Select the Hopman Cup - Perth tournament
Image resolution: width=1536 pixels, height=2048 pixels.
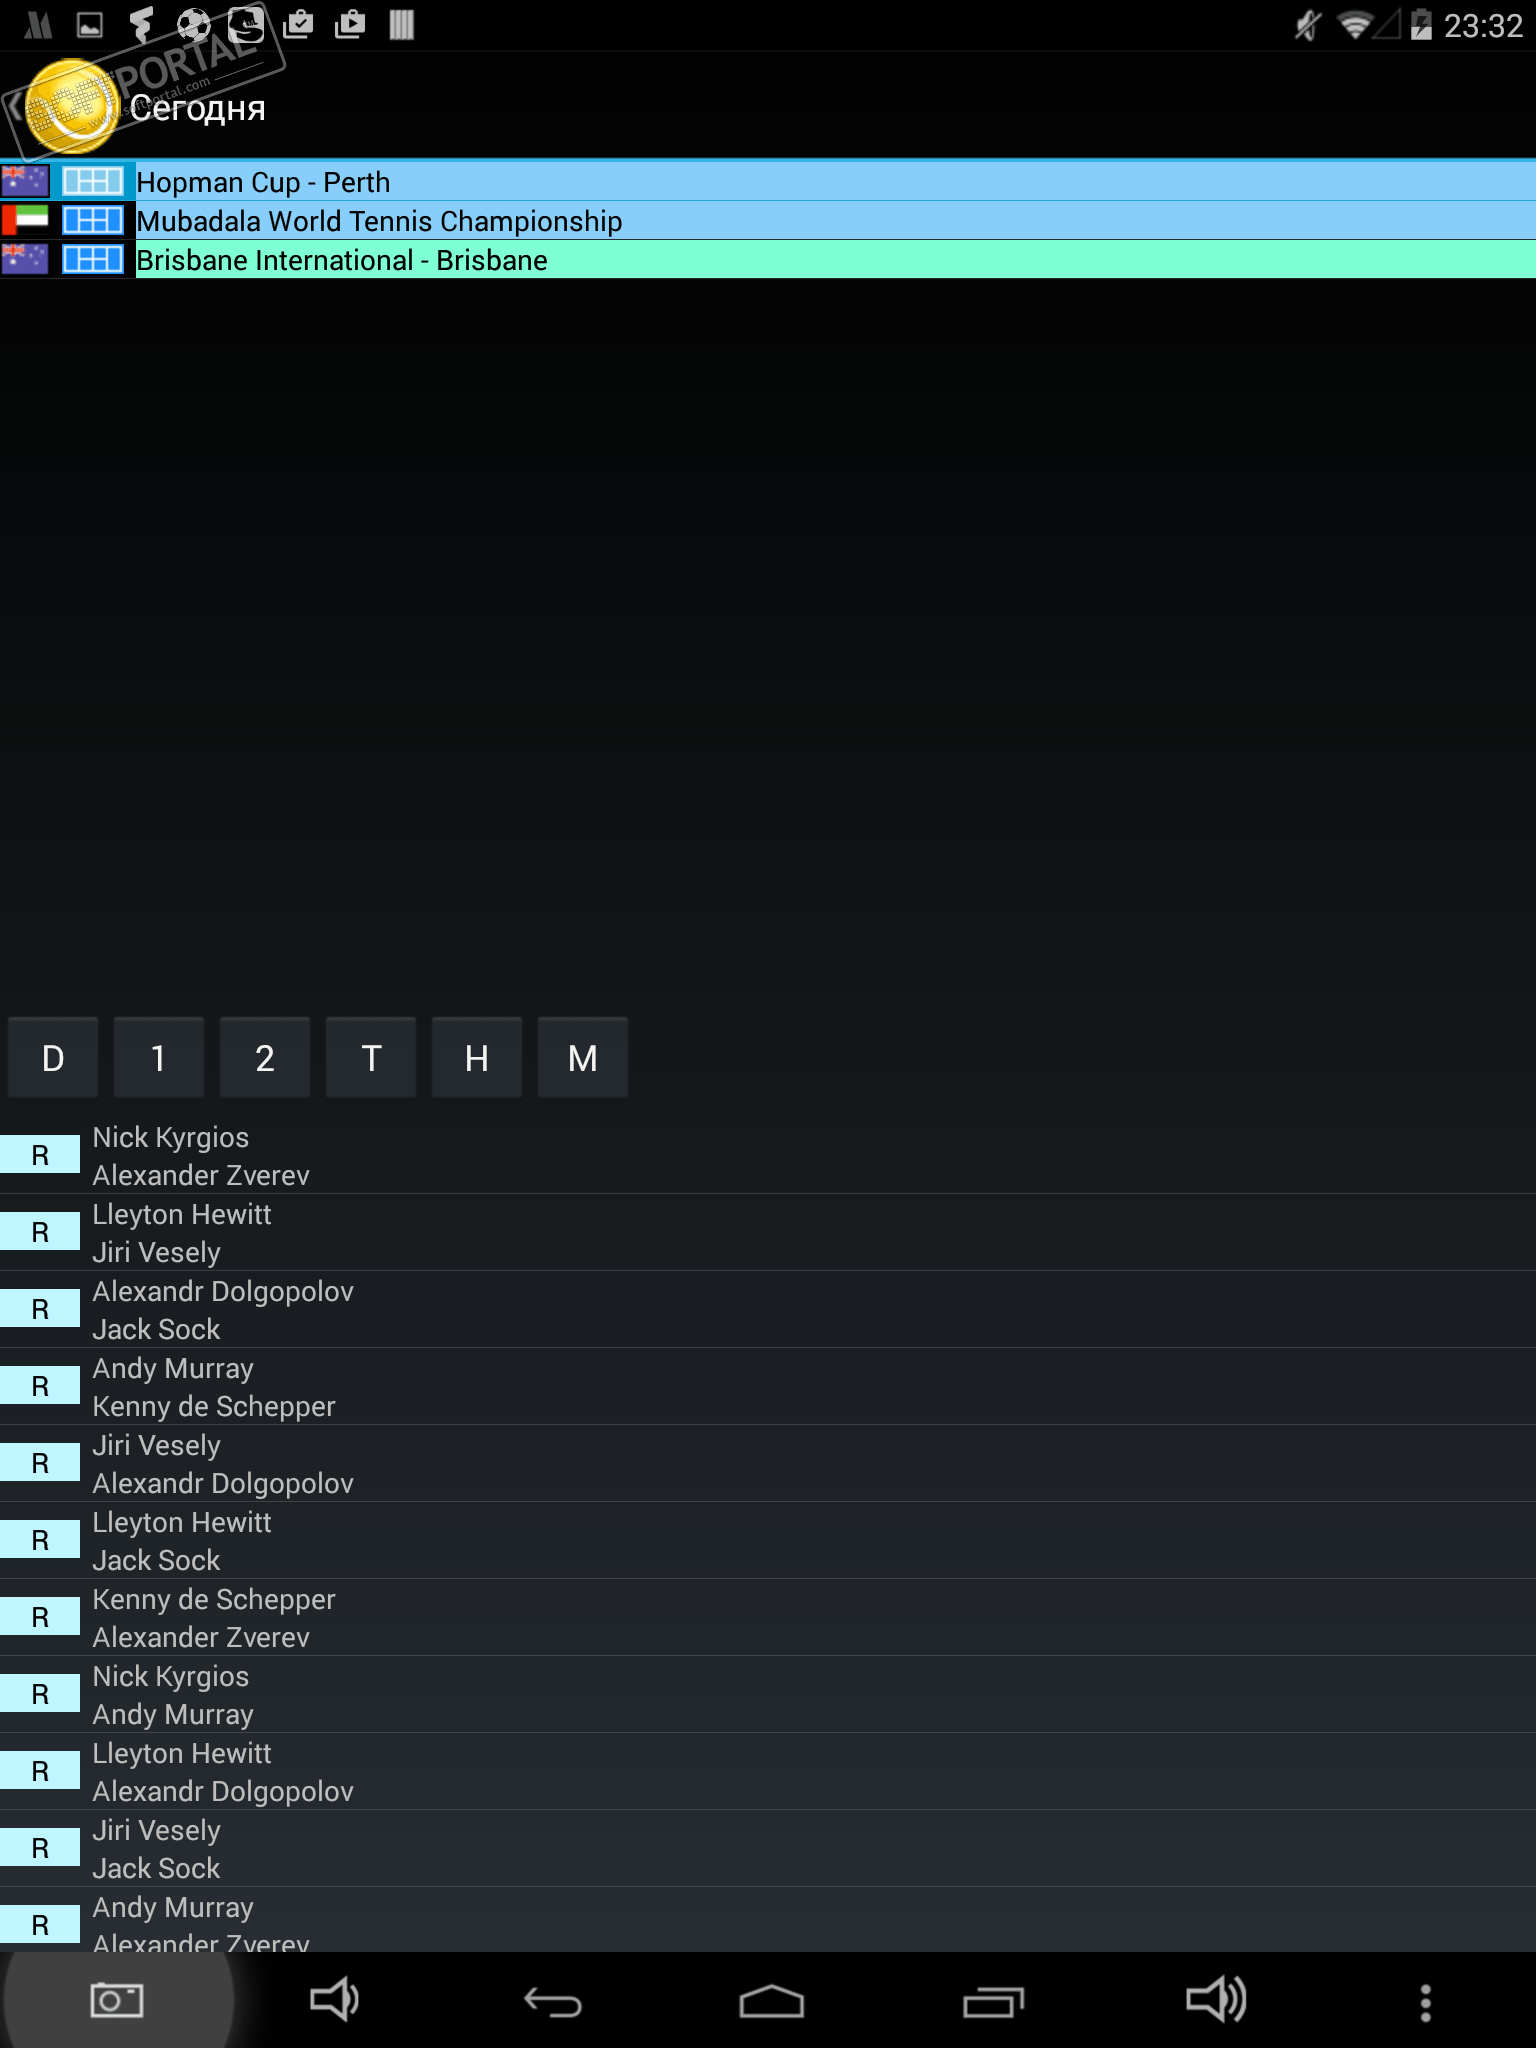pos(768,181)
